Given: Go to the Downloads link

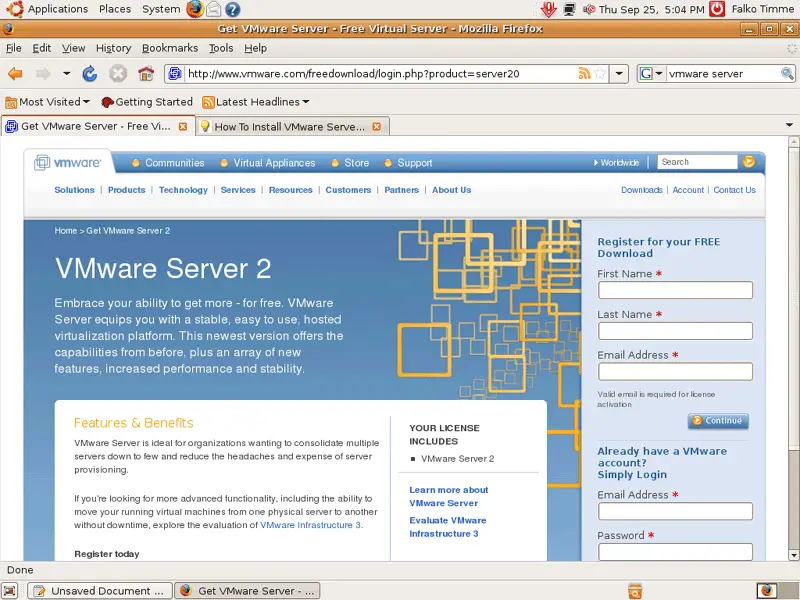Looking at the screenshot, I should (641, 190).
